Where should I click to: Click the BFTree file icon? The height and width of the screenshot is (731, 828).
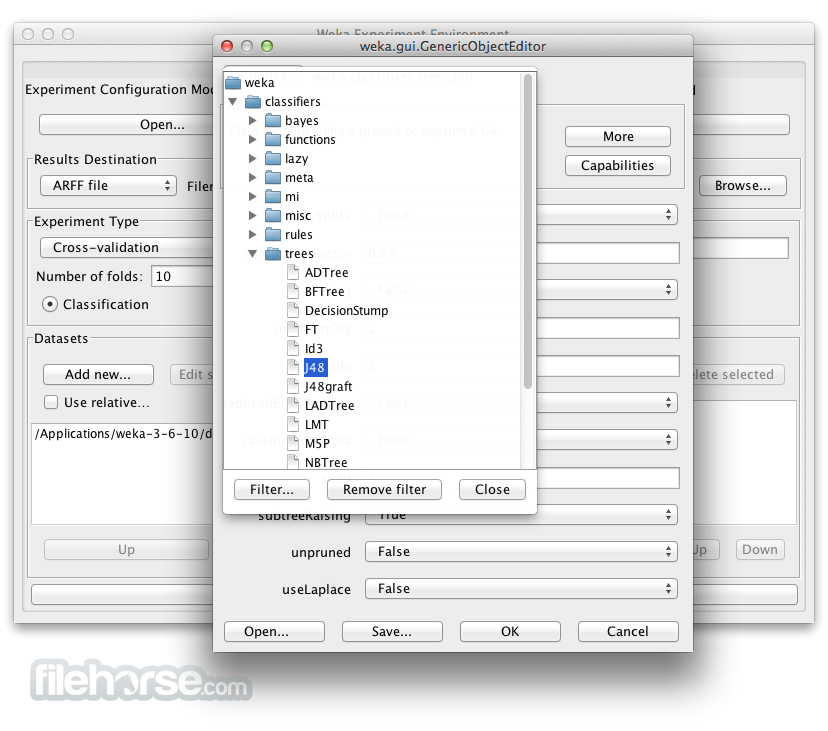(293, 292)
